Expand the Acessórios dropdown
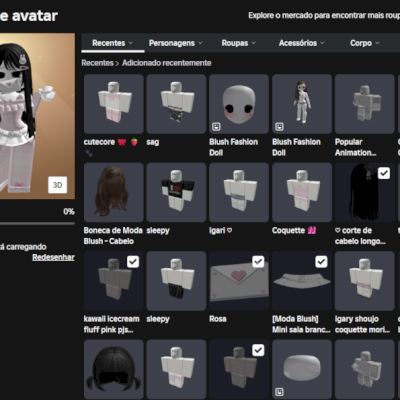This screenshot has height=400, width=400. click(301, 43)
